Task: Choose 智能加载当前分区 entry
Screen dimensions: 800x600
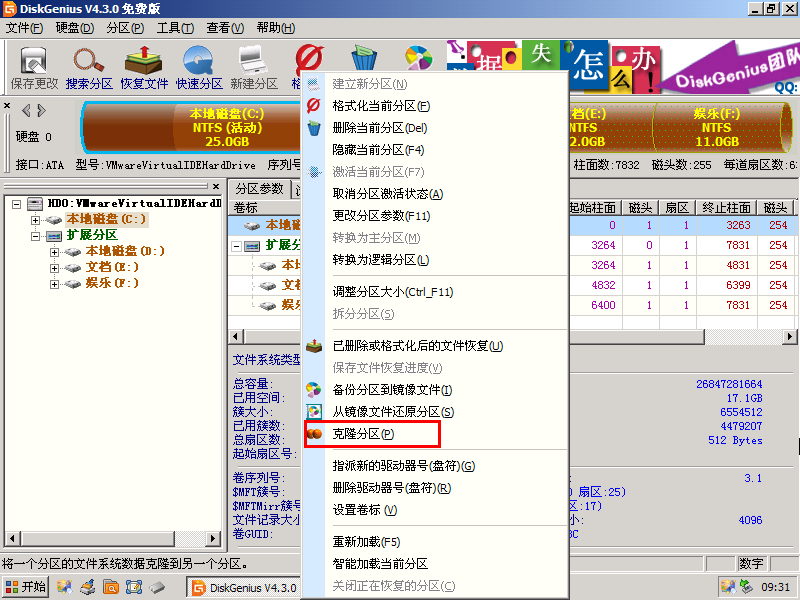Action: click(436, 563)
